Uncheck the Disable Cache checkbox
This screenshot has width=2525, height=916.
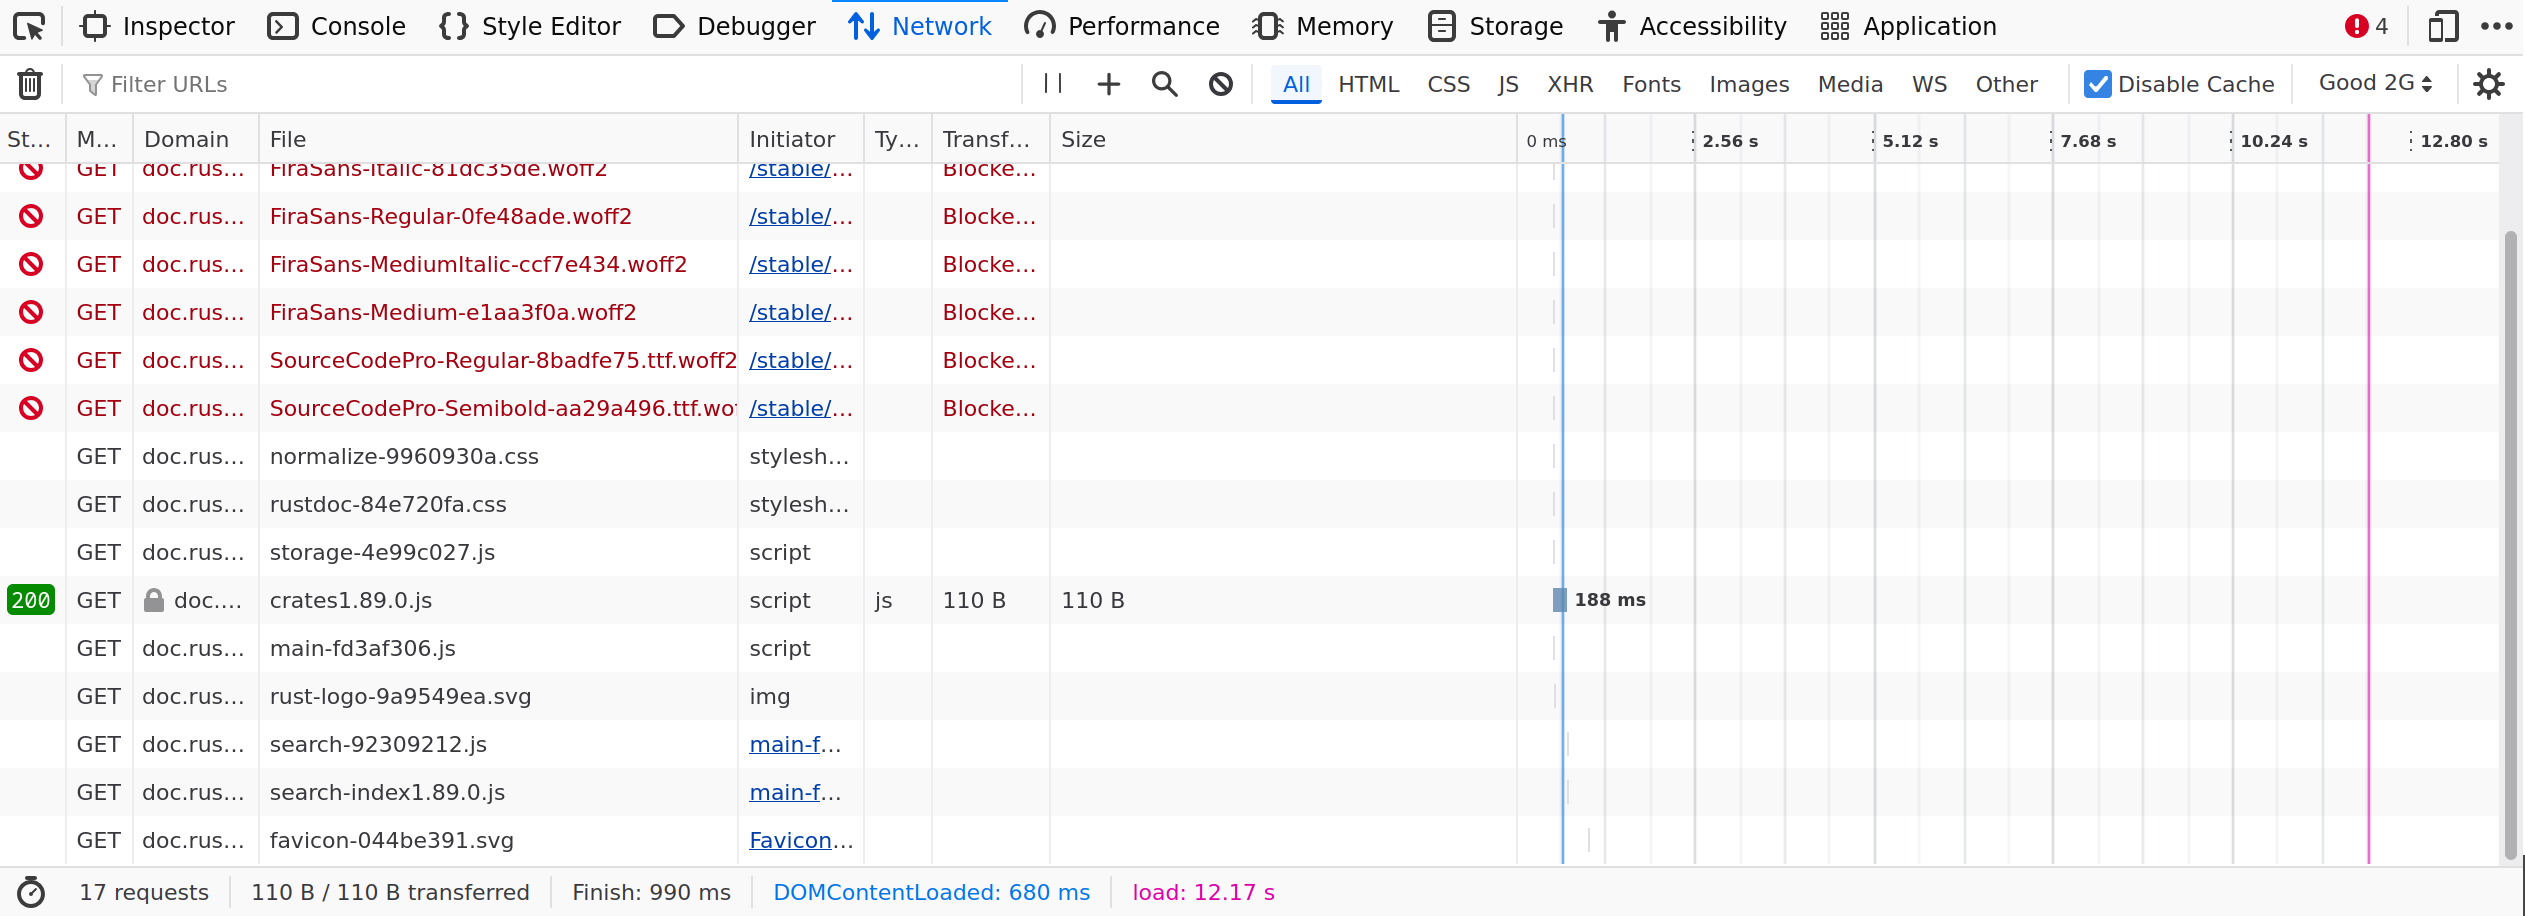click(2097, 84)
